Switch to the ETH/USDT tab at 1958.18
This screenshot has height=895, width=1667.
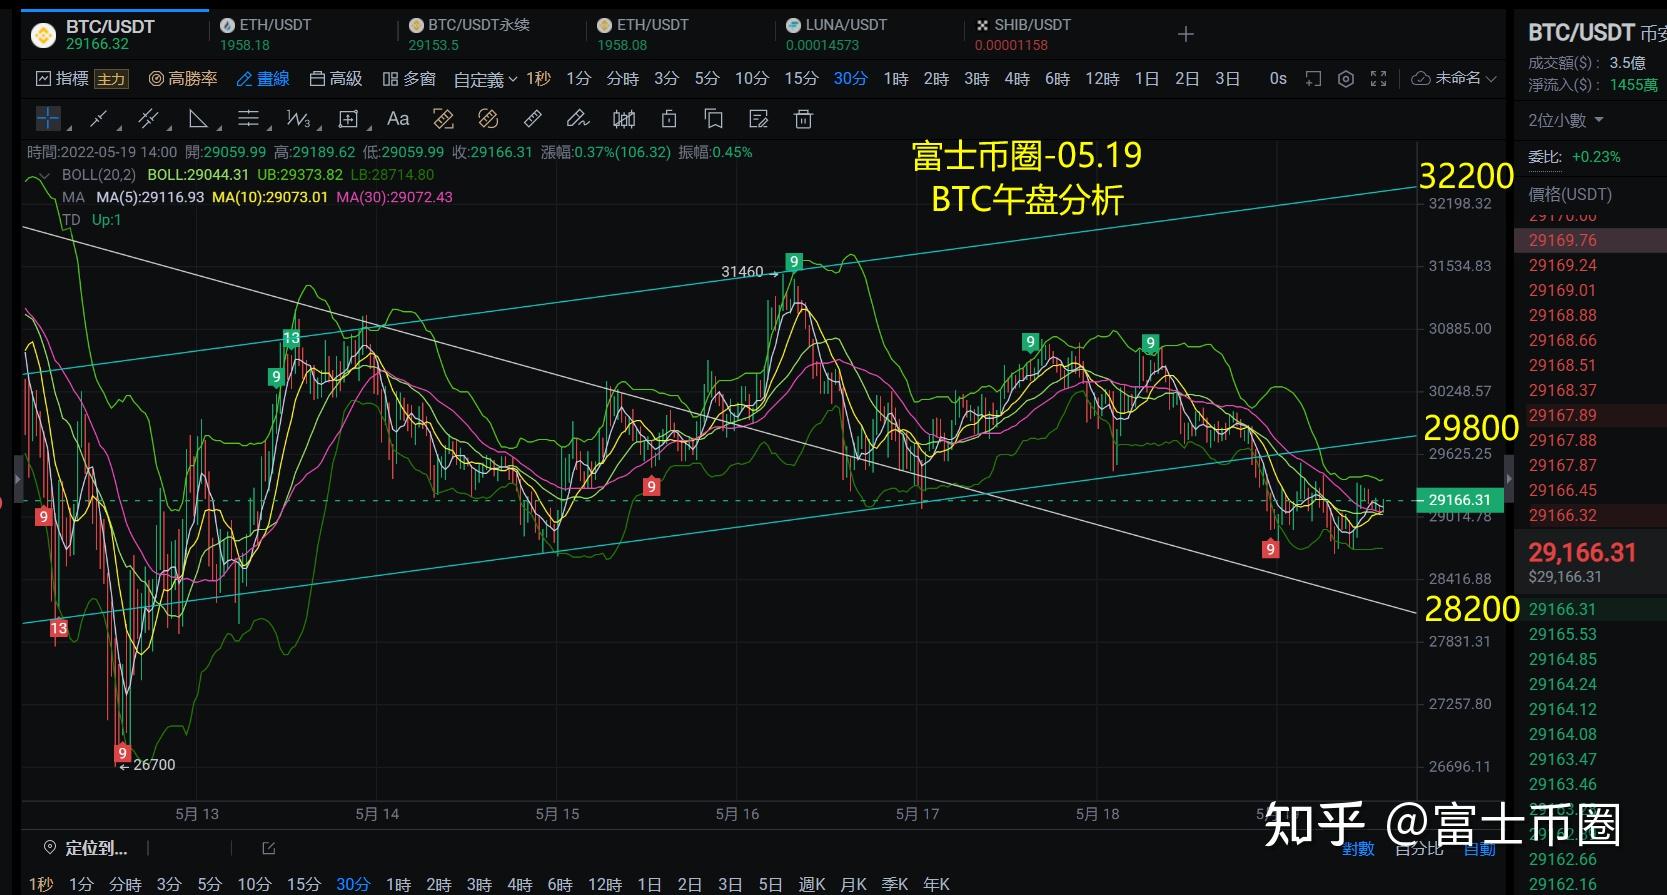[x=266, y=34]
